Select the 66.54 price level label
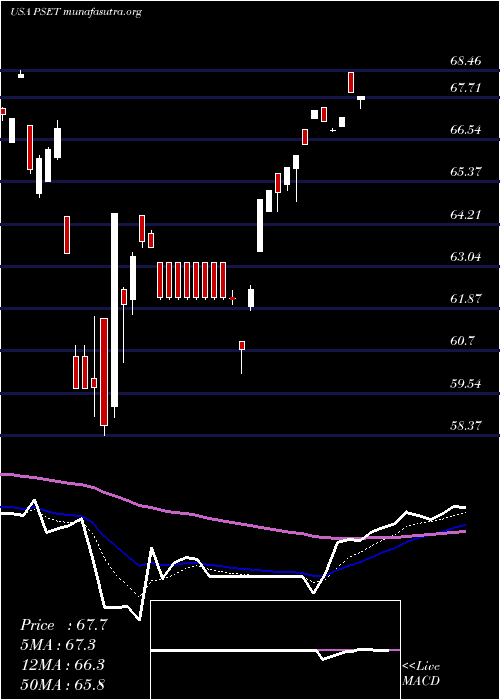 466,130
